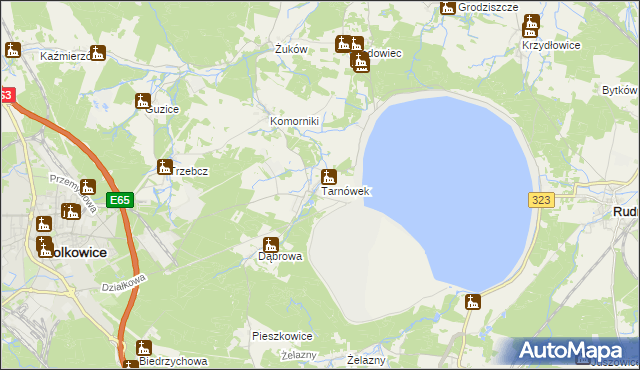The image size is (640, 370).
Task: Select the Pieszkowice label
Action: pyautogui.click(x=282, y=336)
